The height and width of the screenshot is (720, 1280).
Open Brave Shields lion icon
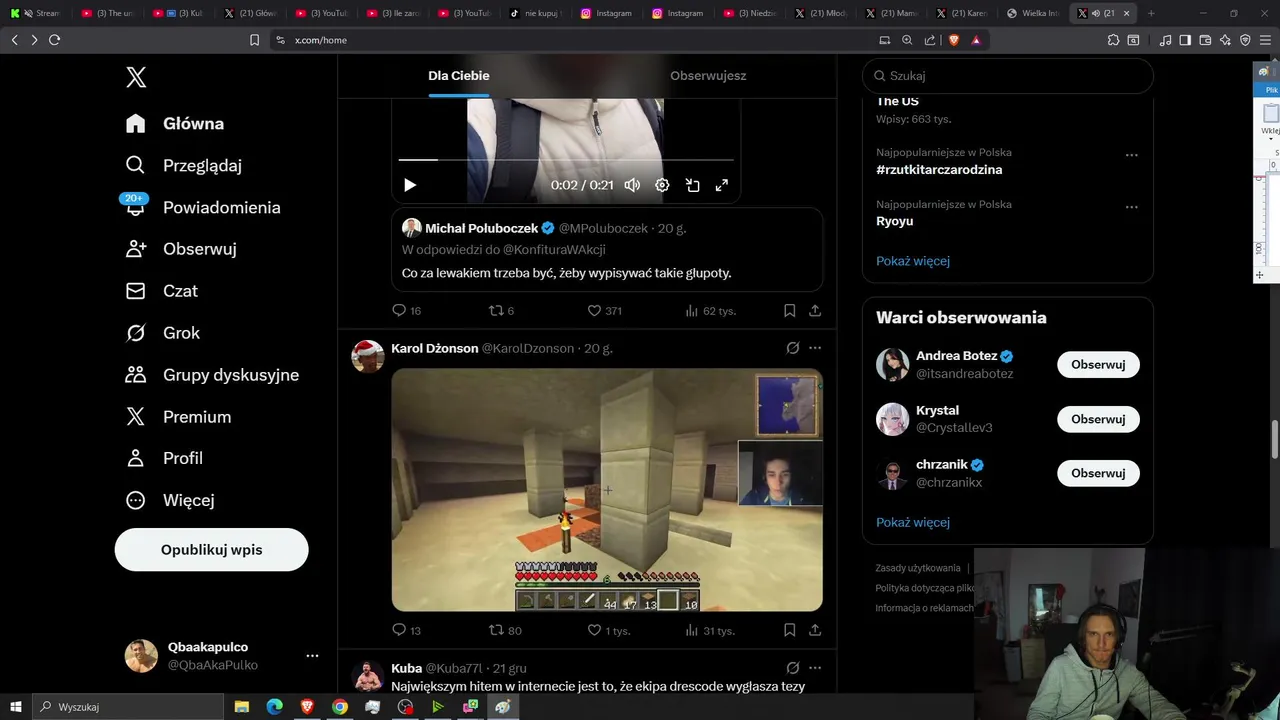(x=953, y=40)
